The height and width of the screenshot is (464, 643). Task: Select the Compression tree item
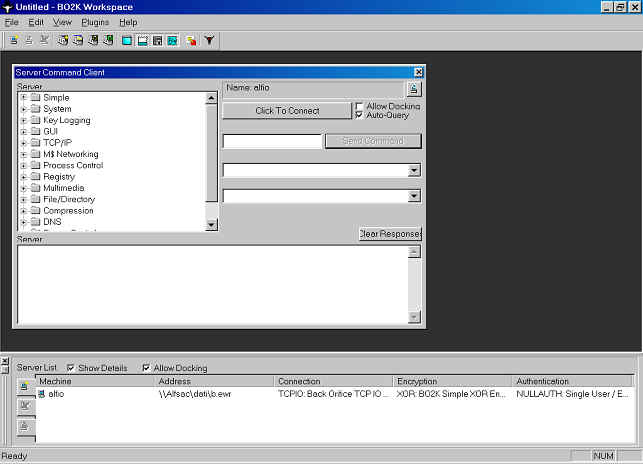(68, 210)
